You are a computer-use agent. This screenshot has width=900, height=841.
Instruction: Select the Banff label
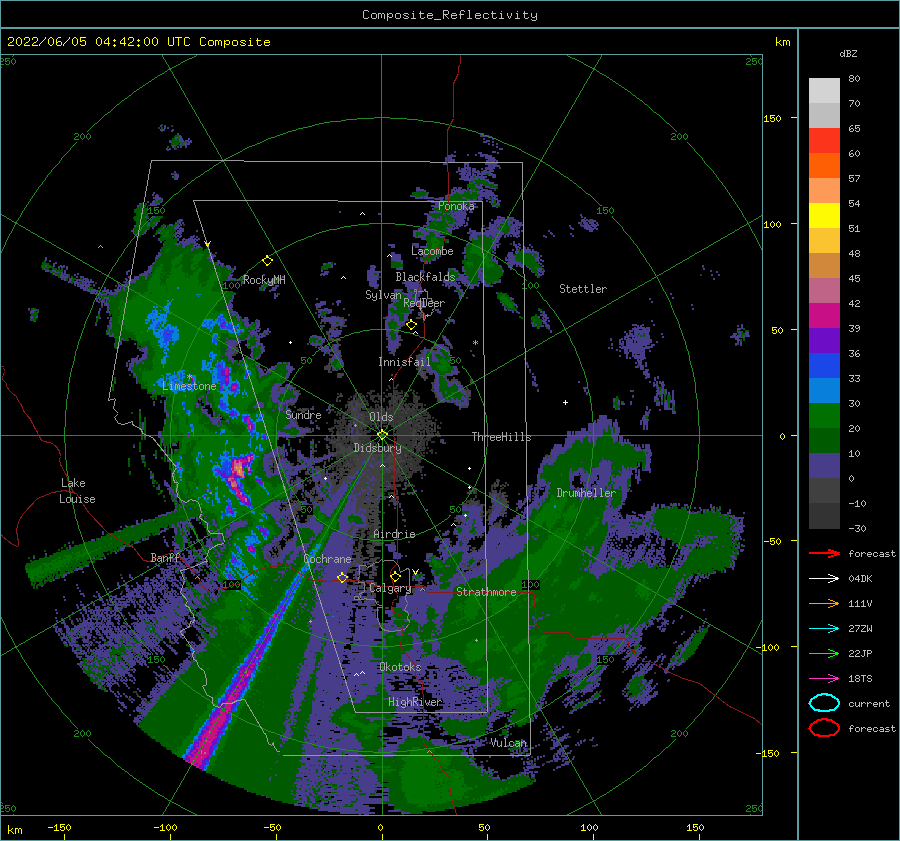point(165,558)
